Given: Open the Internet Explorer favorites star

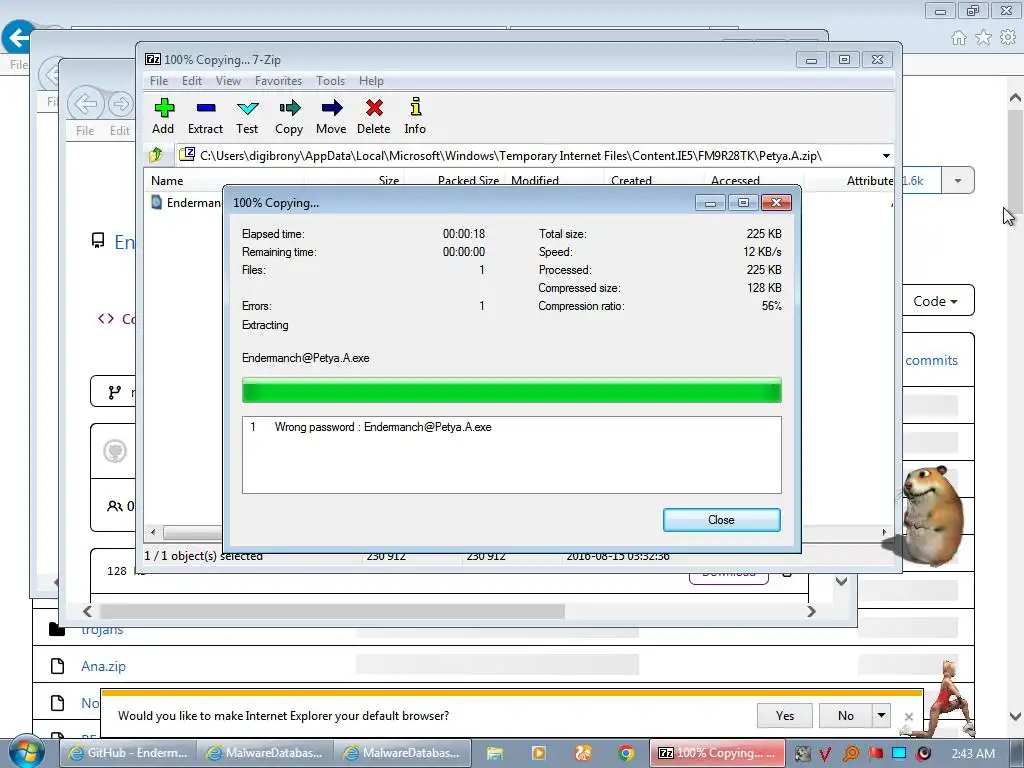Looking at the screenshot, I should pos(984,38).
